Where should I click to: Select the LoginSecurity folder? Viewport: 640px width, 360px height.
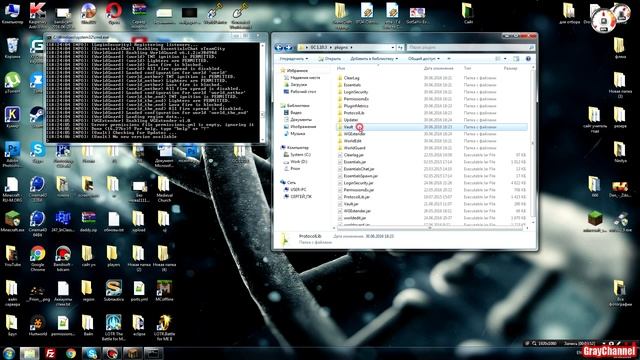[x=356, y=92]
